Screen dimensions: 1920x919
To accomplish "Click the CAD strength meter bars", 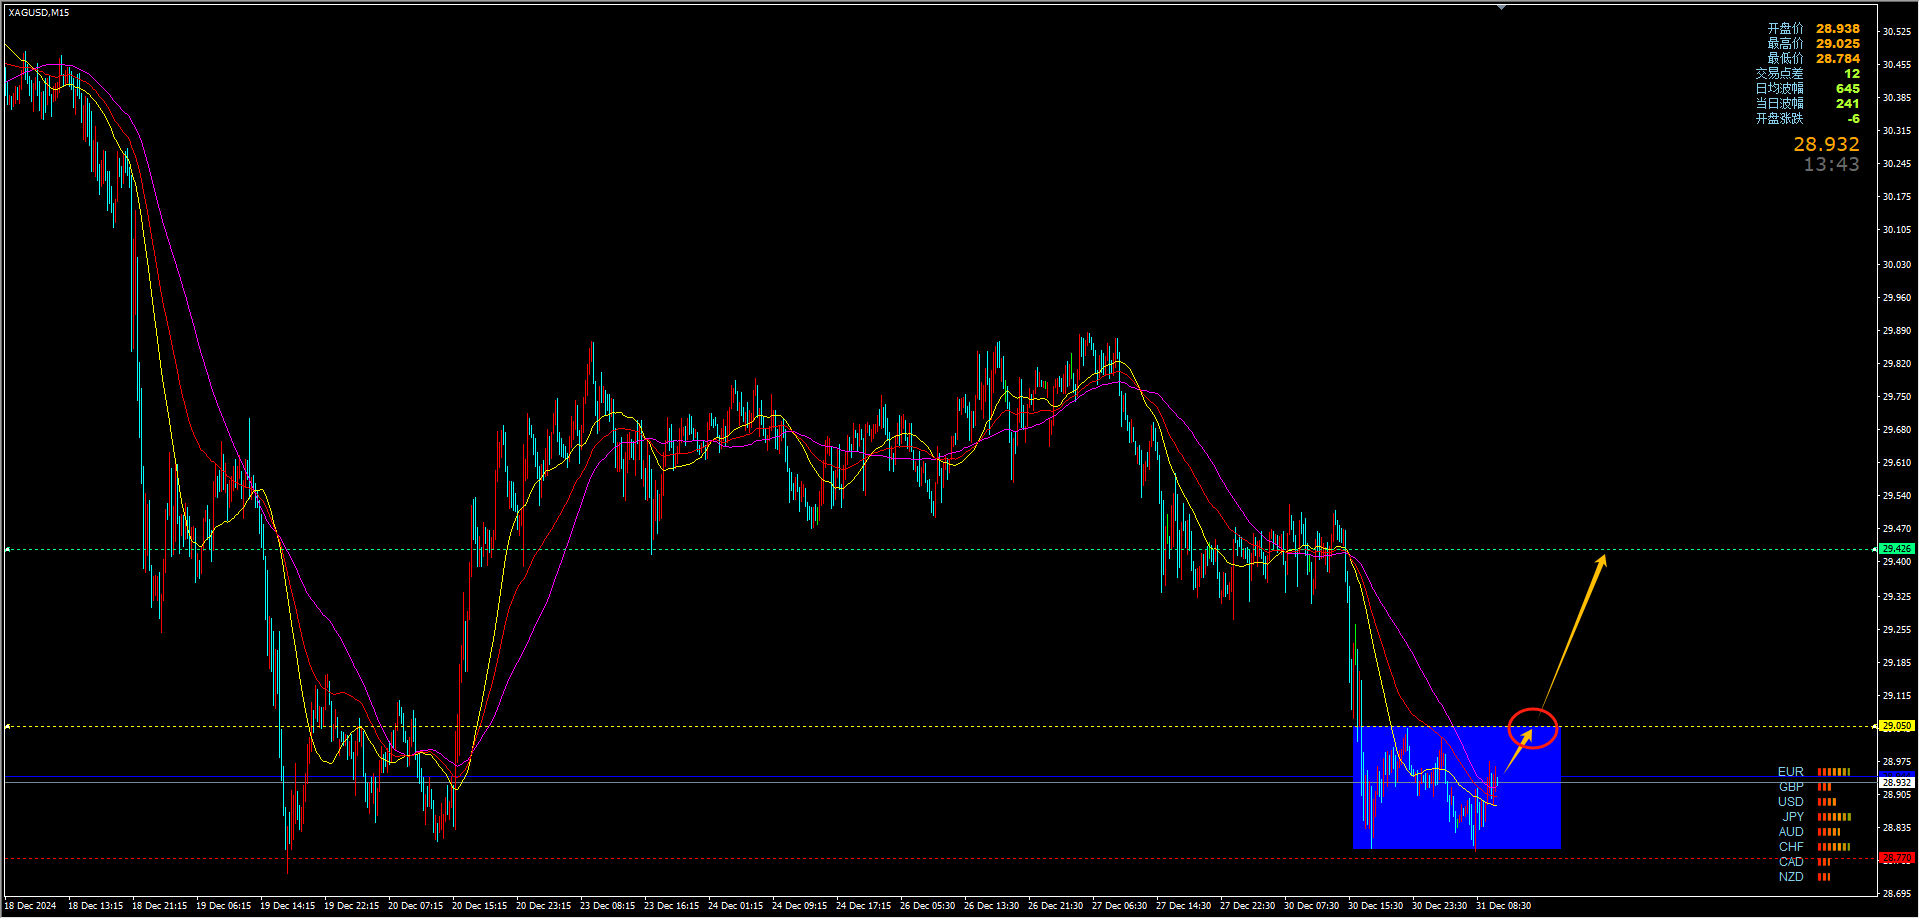I will 1824,862.
